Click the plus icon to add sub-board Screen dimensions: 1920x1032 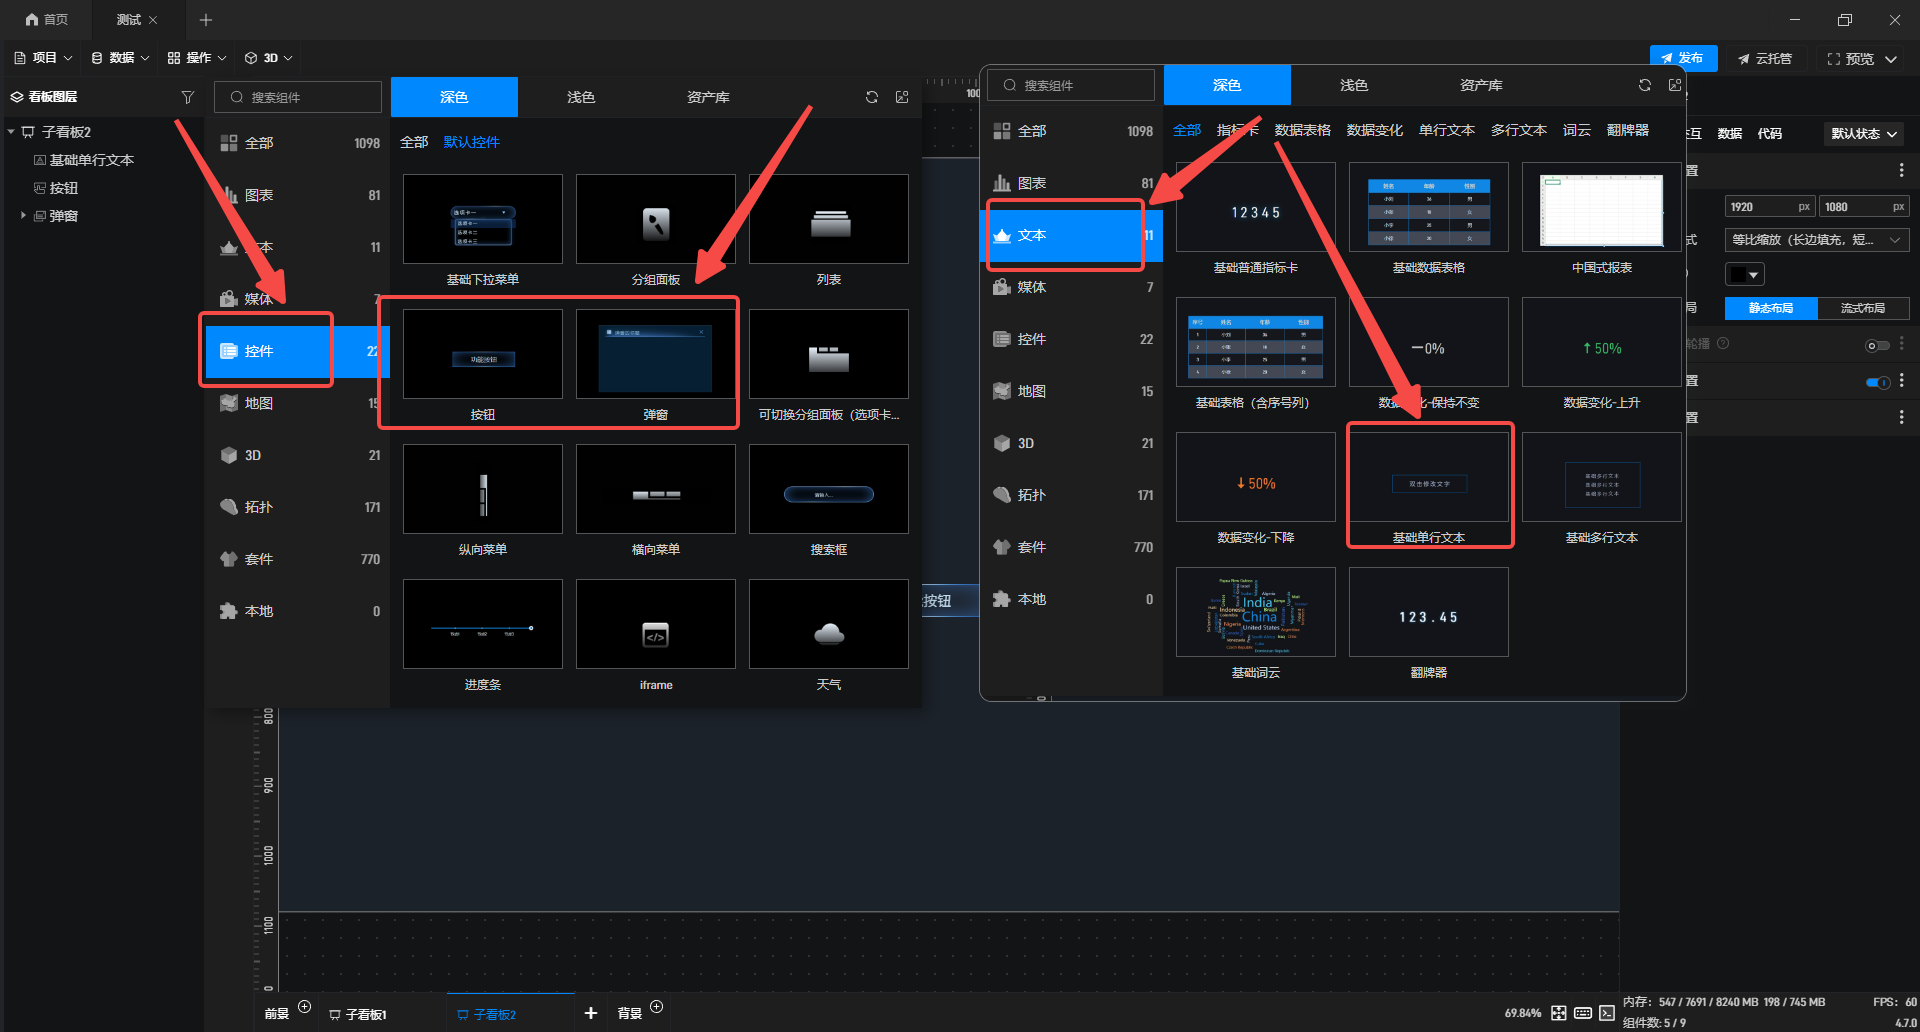[591, 1013]
